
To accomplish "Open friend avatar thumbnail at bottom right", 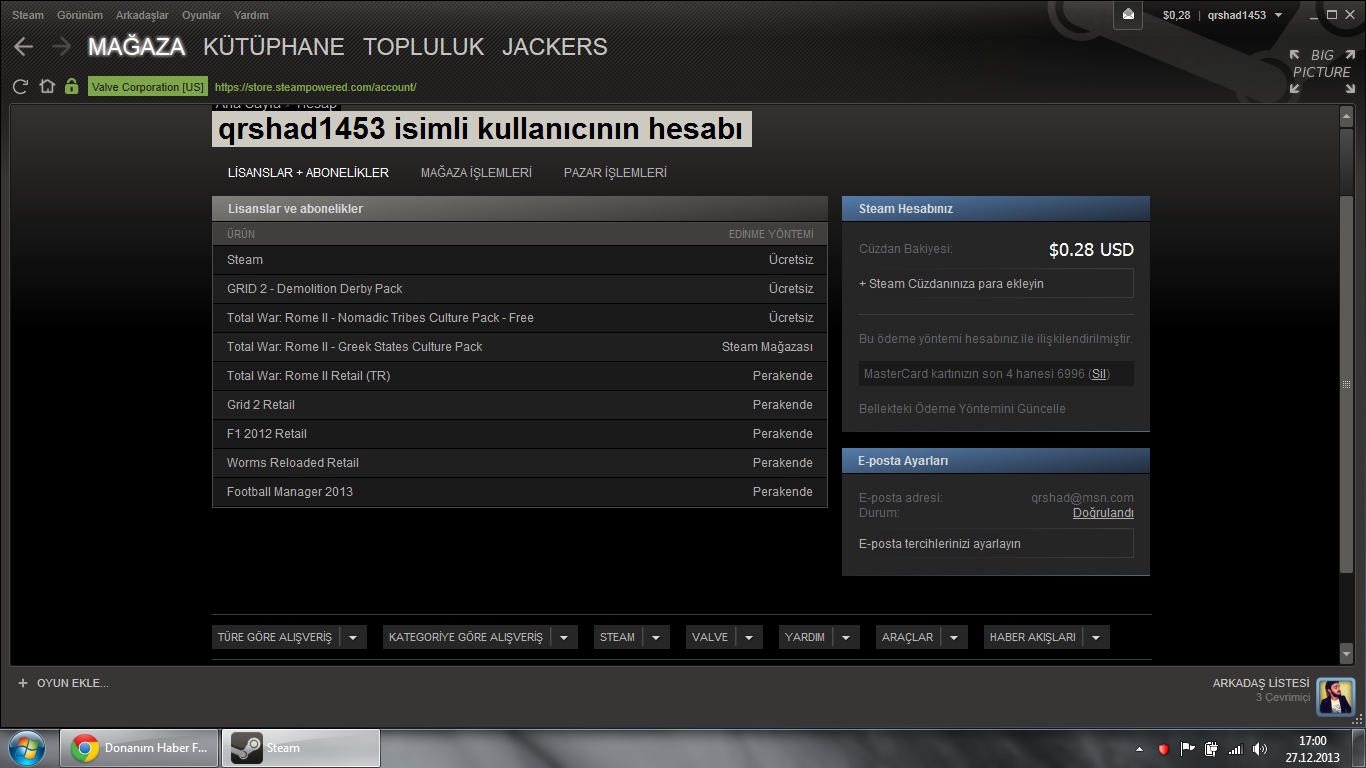I will [1335, 696].
